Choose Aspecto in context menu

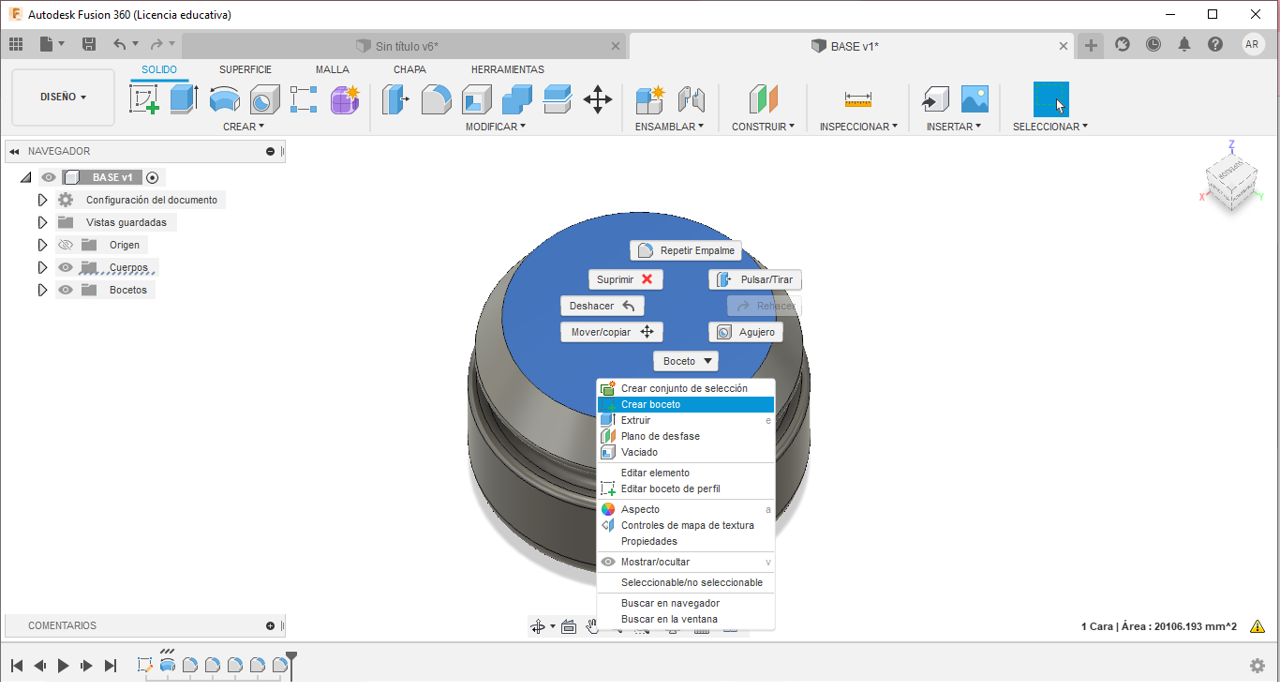tap(685, 510)
